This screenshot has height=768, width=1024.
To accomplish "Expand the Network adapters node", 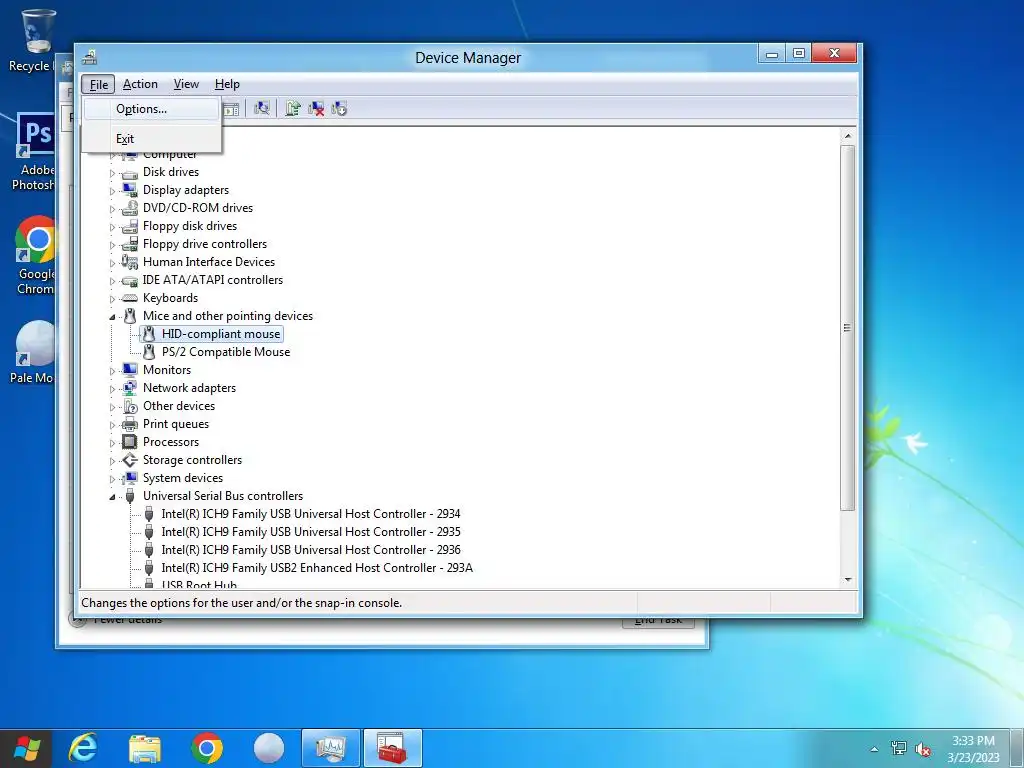I will pos(112,389).
